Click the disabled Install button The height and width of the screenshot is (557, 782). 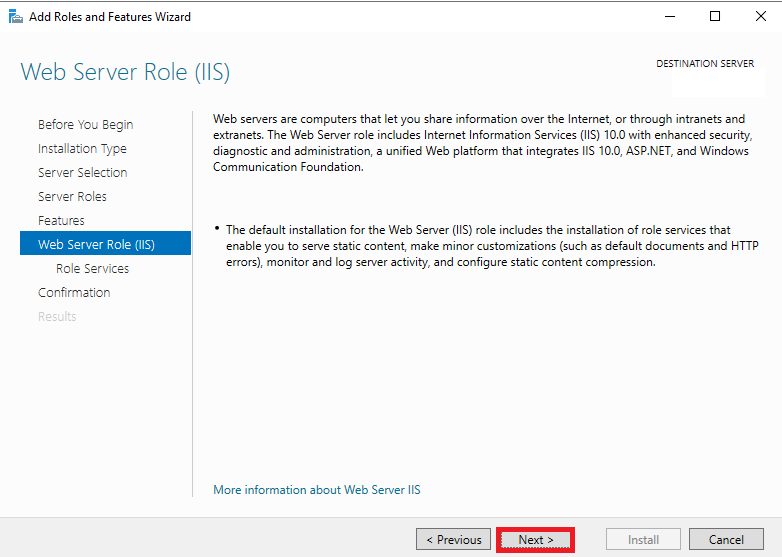point(643,540)
